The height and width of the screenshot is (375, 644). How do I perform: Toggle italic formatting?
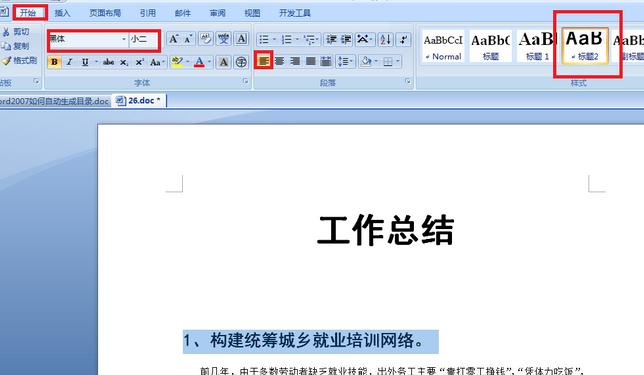[69, 62]
